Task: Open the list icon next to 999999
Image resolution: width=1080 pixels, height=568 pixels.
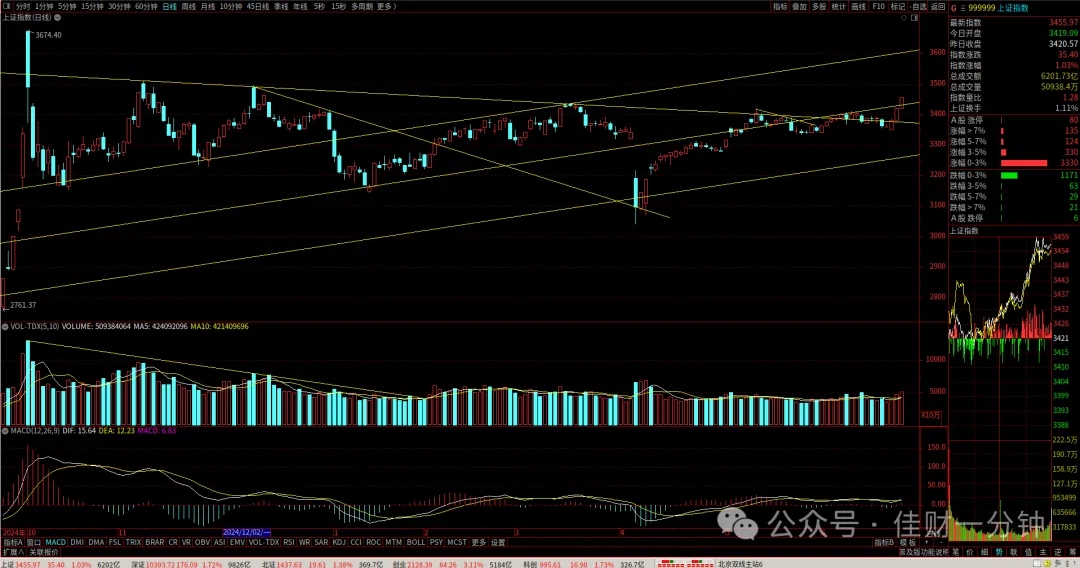Action: coord(963,8)
